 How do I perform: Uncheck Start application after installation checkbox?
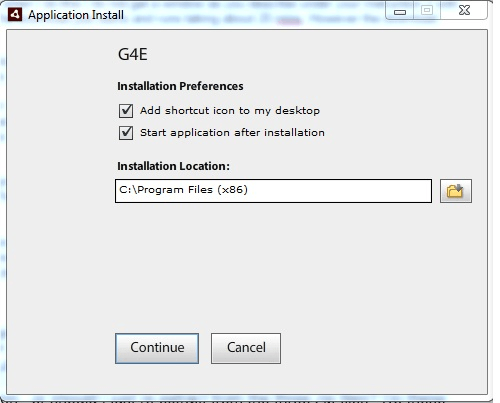(x=126, y=133)
